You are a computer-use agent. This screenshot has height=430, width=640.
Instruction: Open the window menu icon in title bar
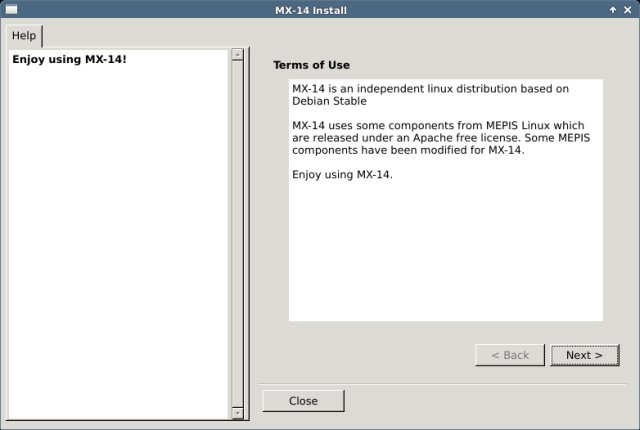[x=11, y=9]
